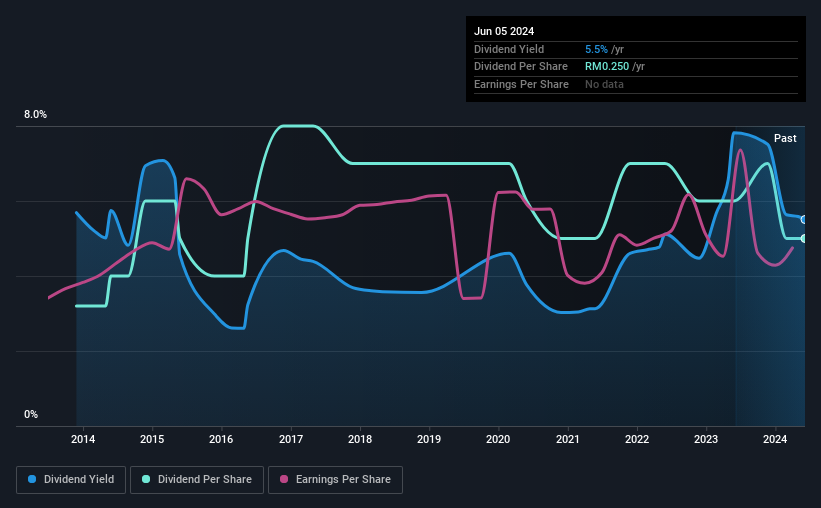Click the 2016 x-axis label
The height and width of the screenshot is (508, 821).
[x=221, y=439]
